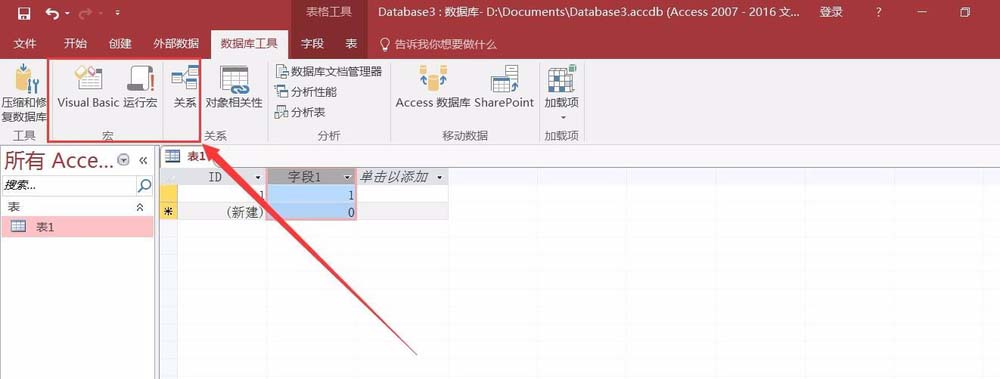Open the File (文件) tab
The height and width of the screenshot is (379, 1000).
(25, 44)
